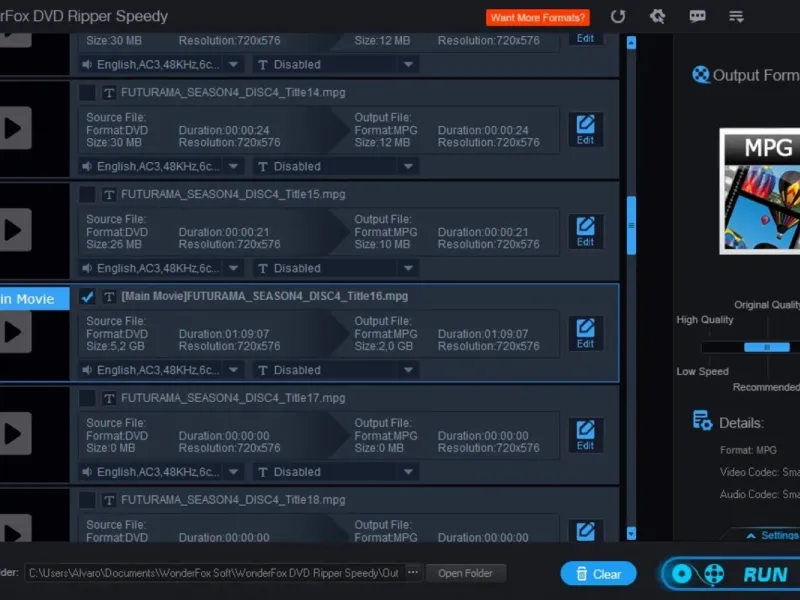The image size is (800, 600).
Task: Edit the Title17 output file
Action: (585, 436)
